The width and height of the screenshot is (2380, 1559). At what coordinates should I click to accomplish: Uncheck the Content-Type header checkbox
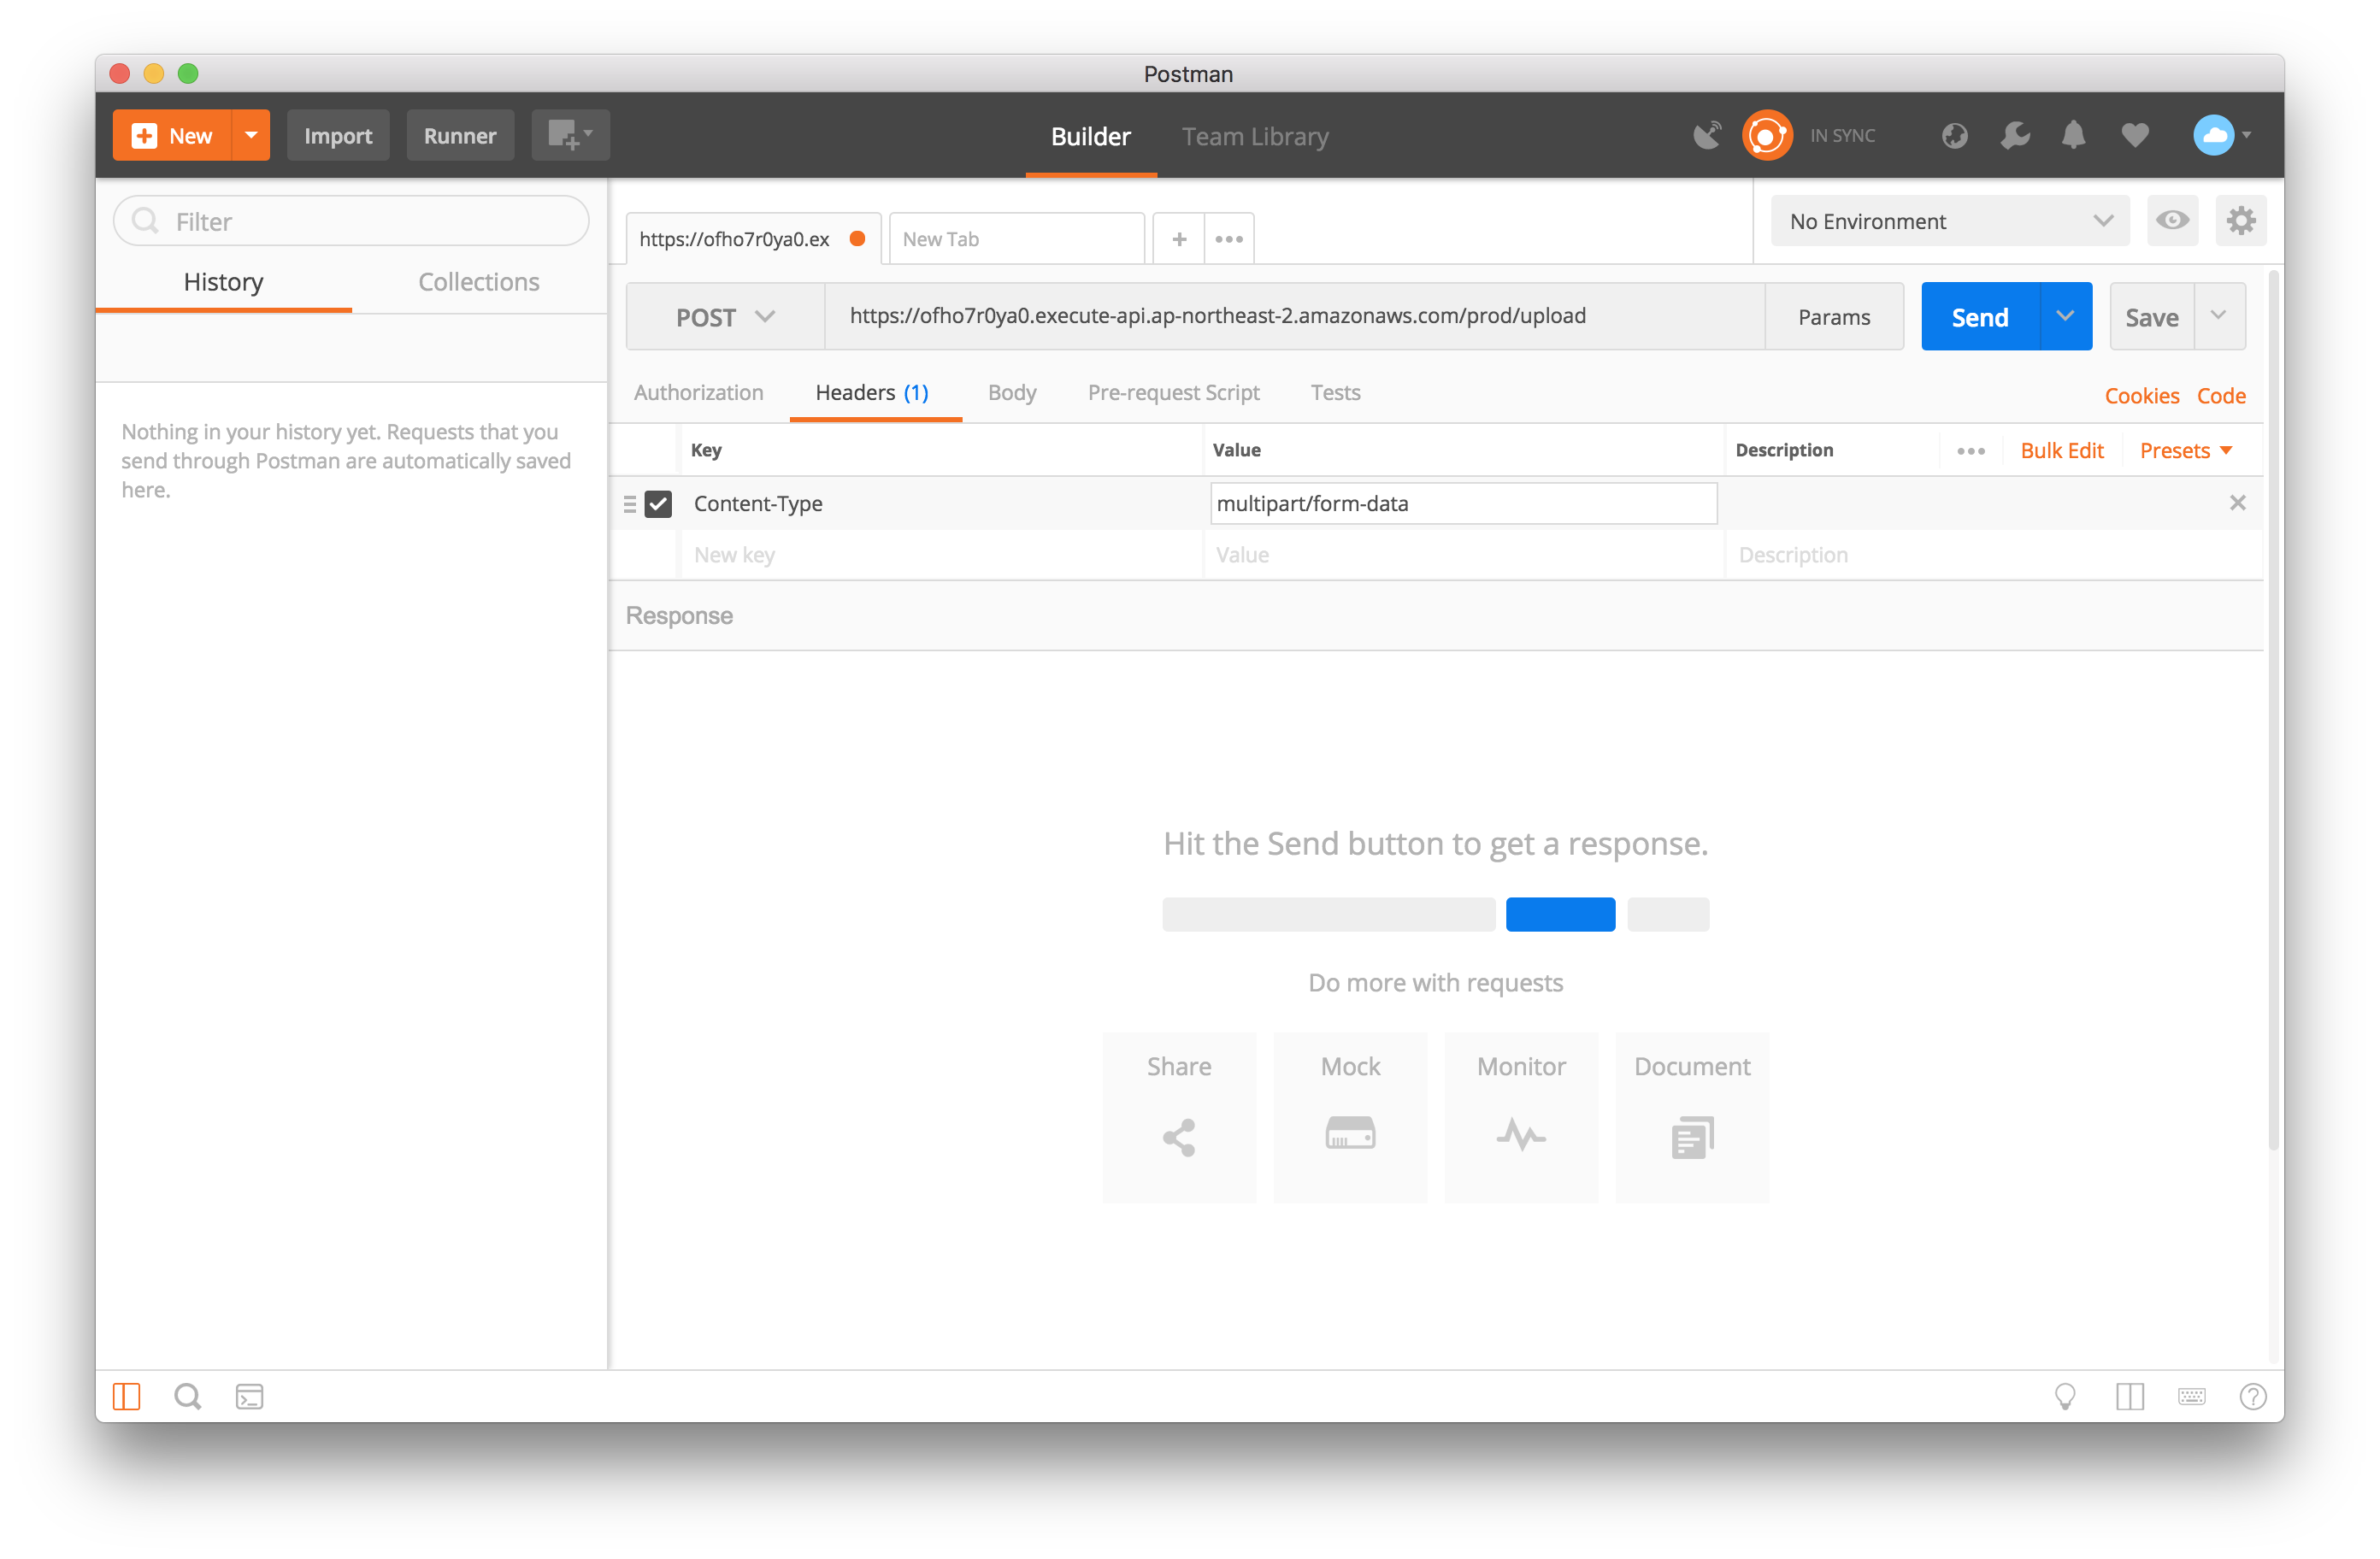pyautogui.click(x=658, y=504)
